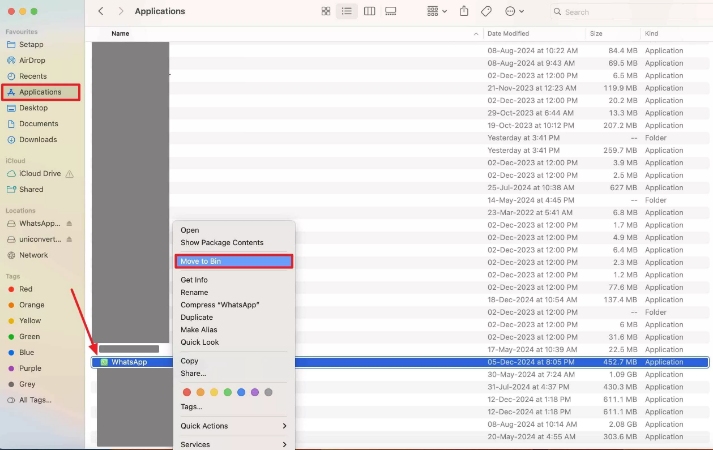This screenshot has height=450, width=713.
Task: Click the Share icon in the toolbar
Action: point(464,11)
